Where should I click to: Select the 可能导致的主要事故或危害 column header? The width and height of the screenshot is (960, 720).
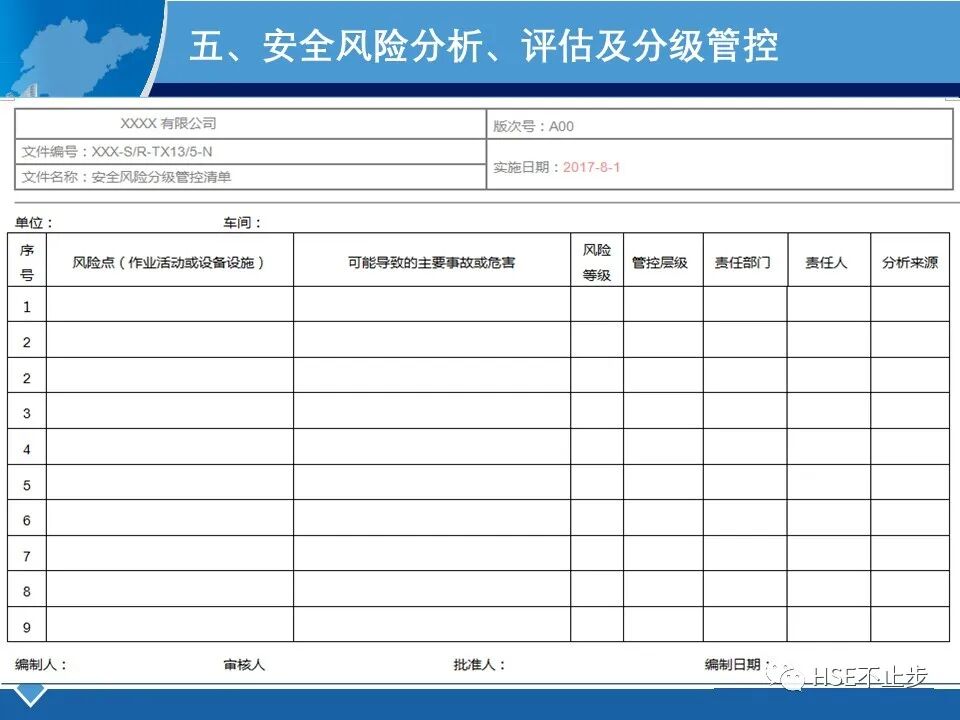pos(432,260)
